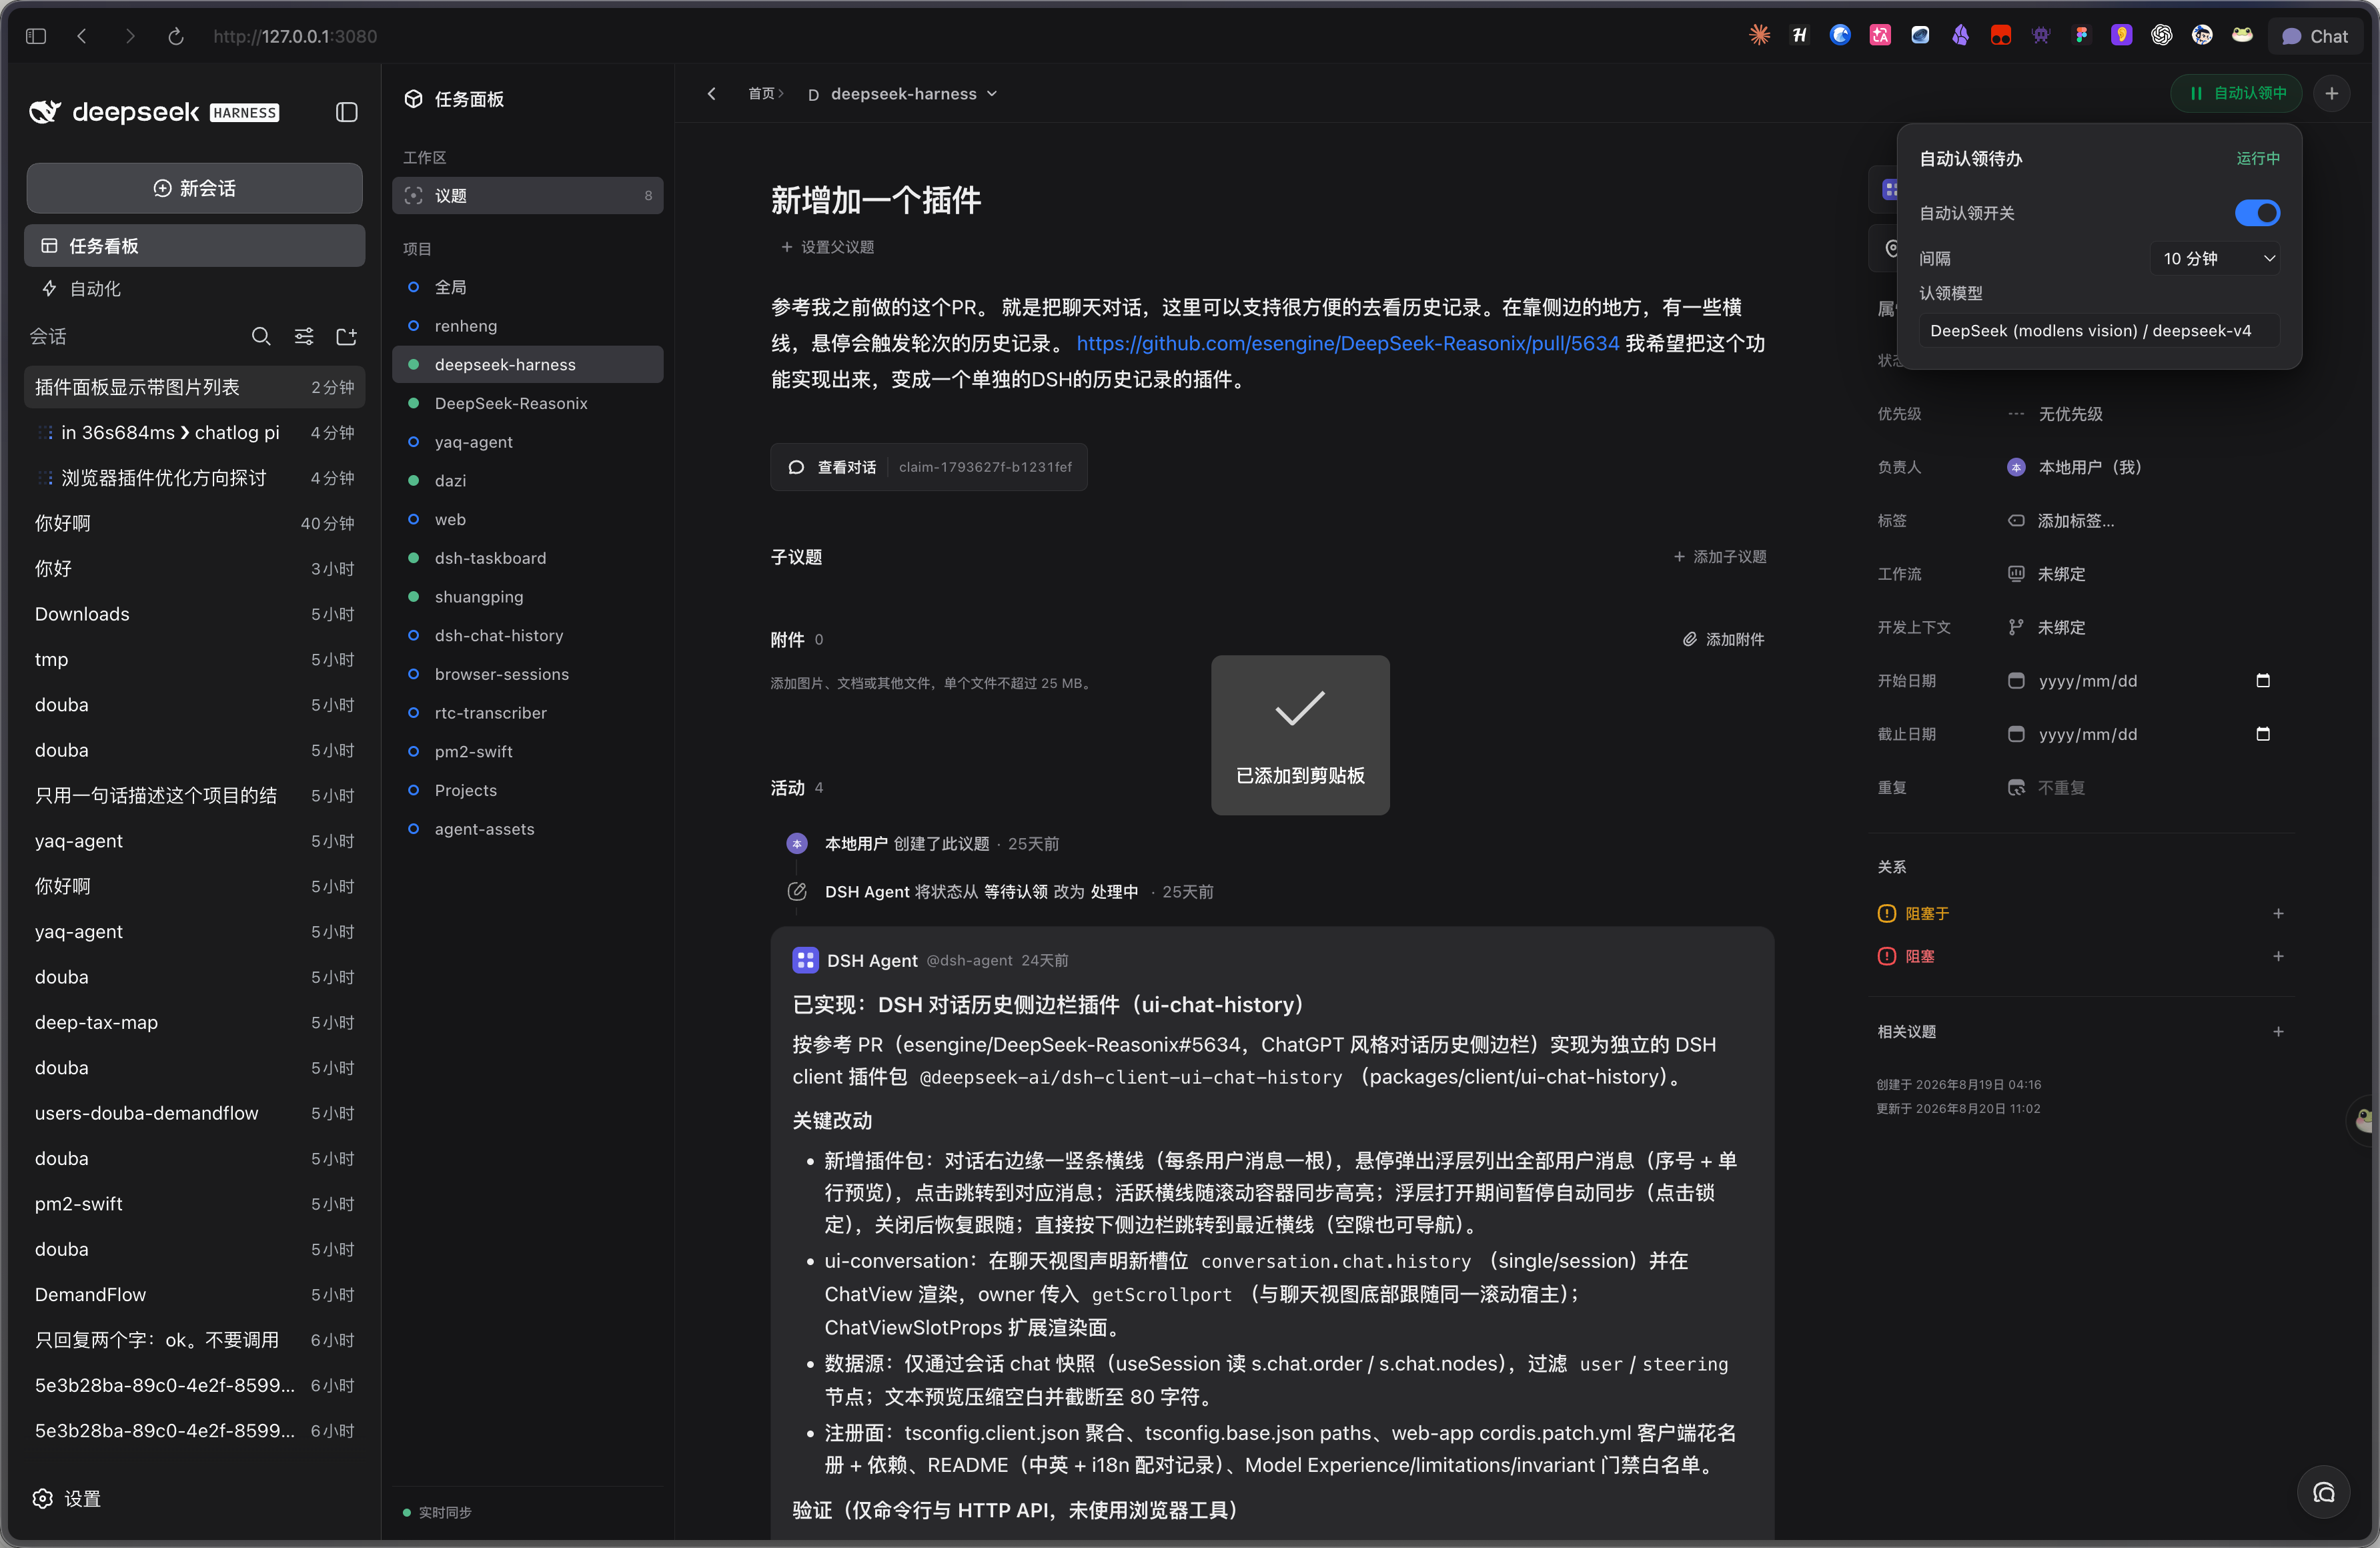Open the users-douba-demandflow conversation
Screen dimensions: 2380x1548
[194, 1113]
